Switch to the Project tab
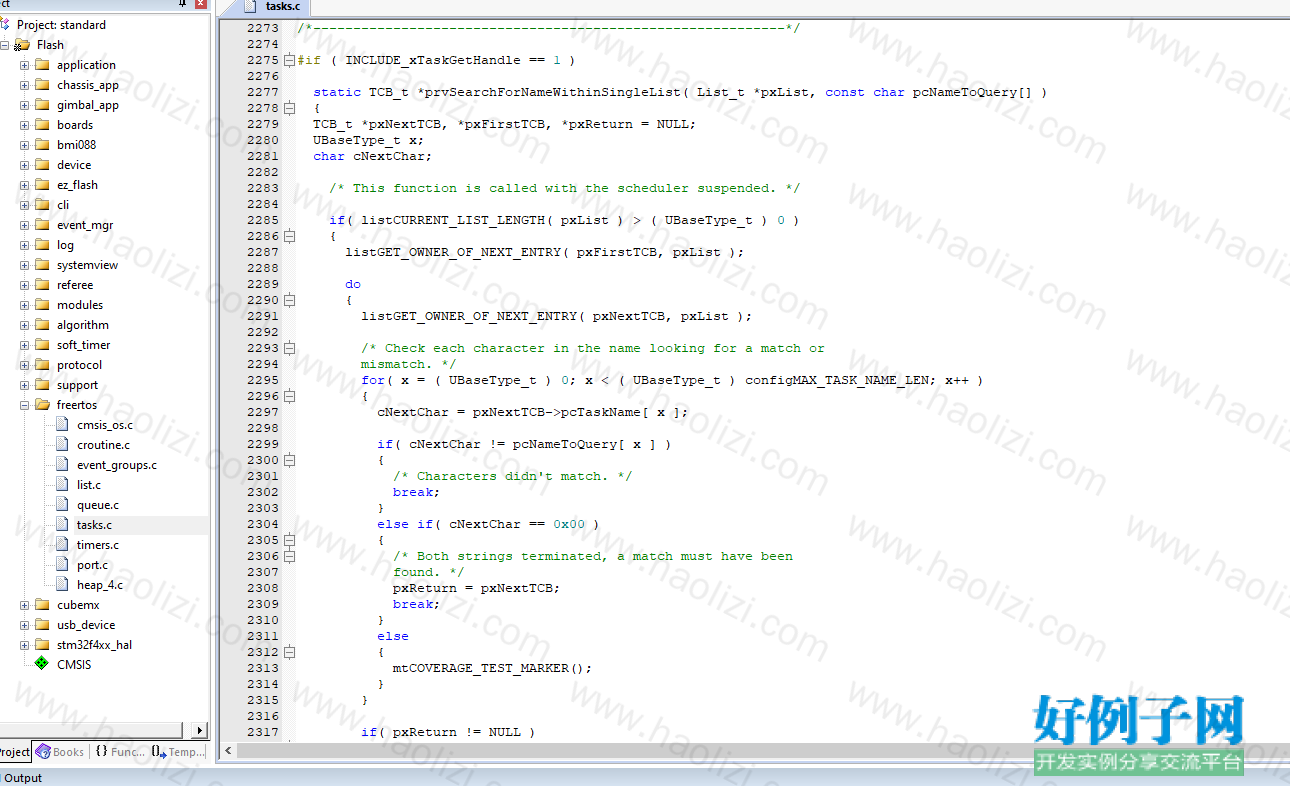Screen dimensions: 1290x786 coord(15,752)
